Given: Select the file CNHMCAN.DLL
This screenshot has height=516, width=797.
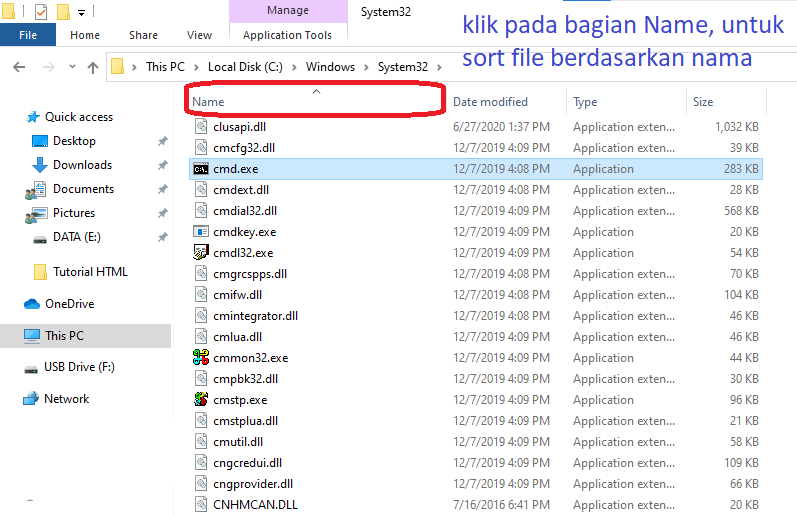Looking at the screenshot, I should point(255,505).
